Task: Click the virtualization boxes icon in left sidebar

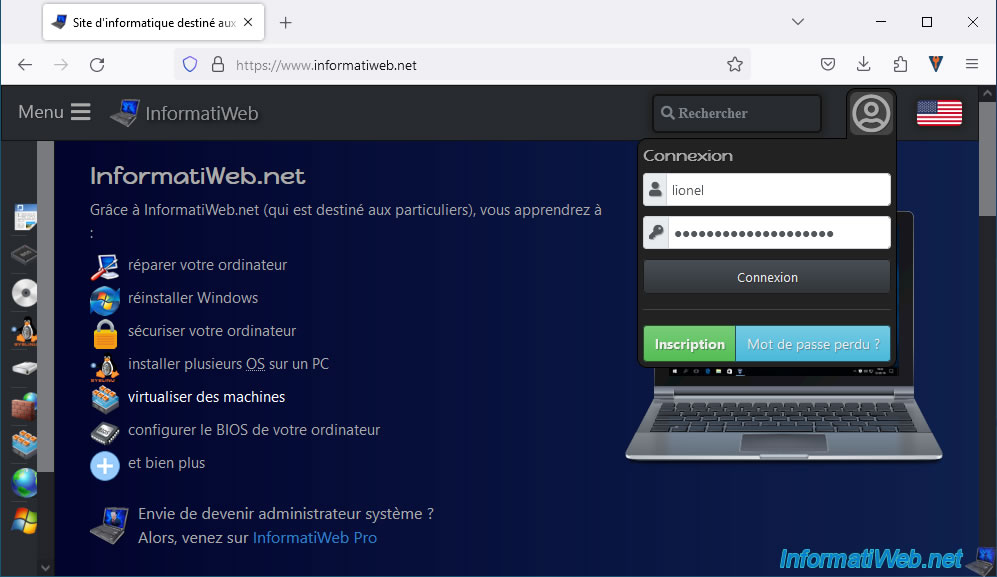Action: [x=24, y=445]
